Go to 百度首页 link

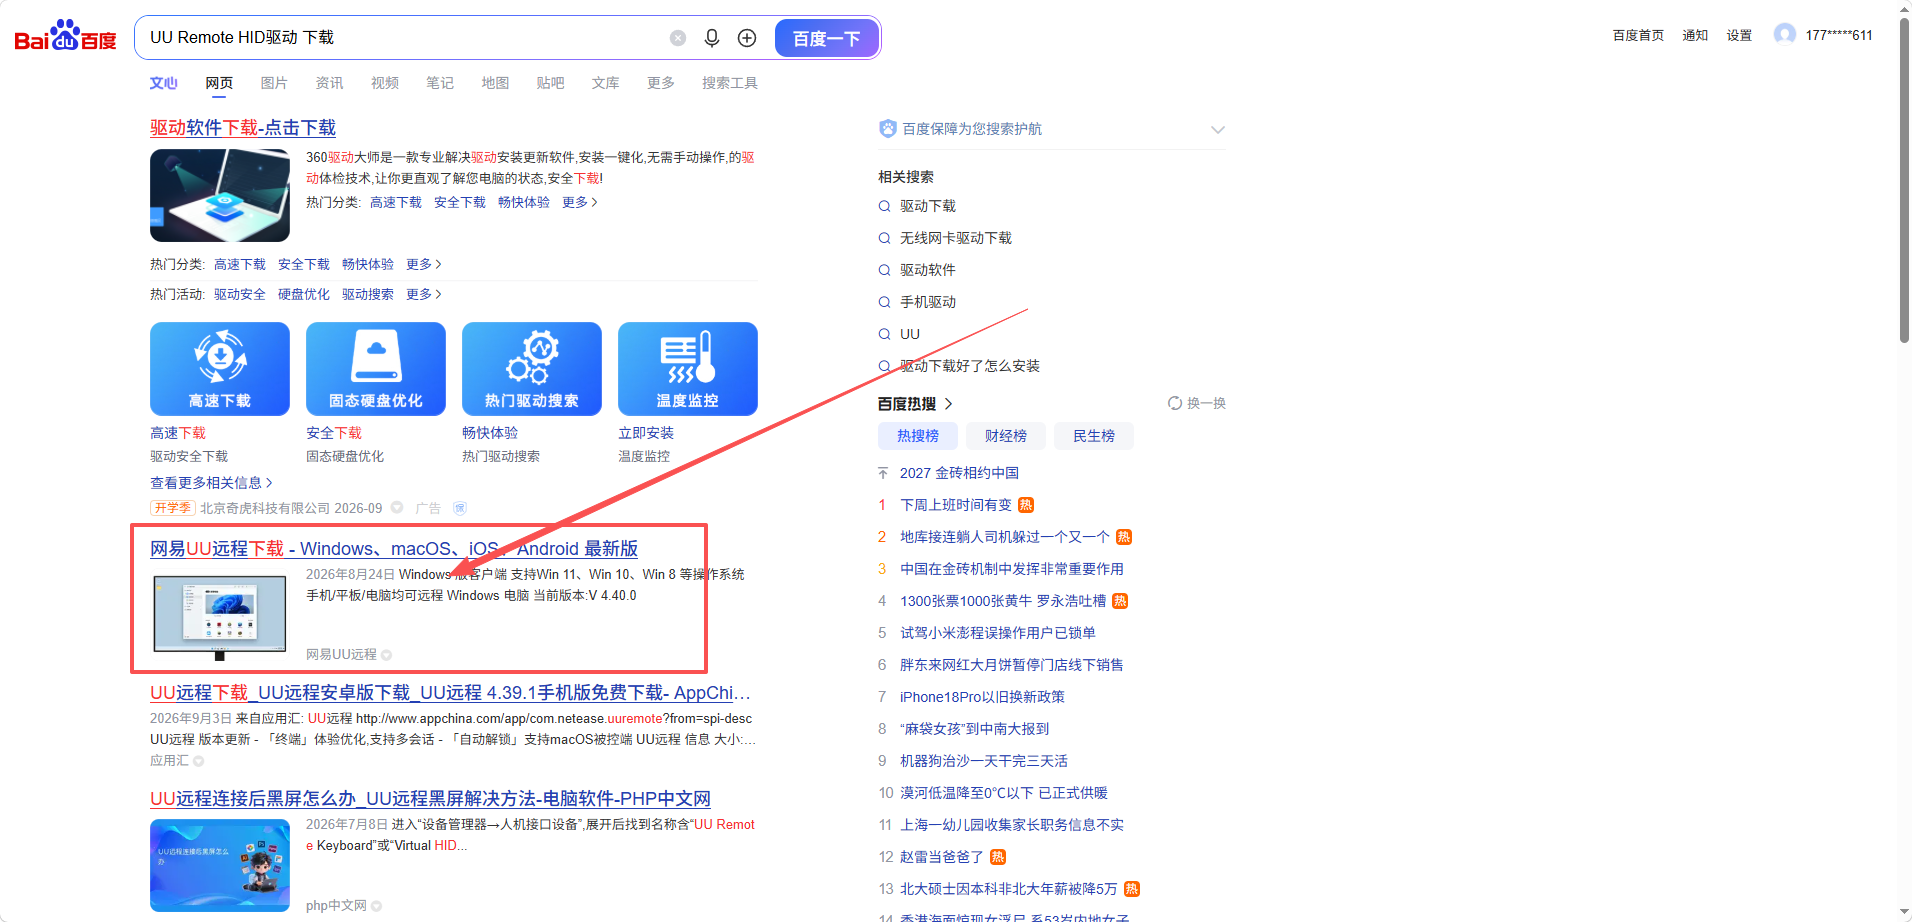click(x=1638, y=35)
